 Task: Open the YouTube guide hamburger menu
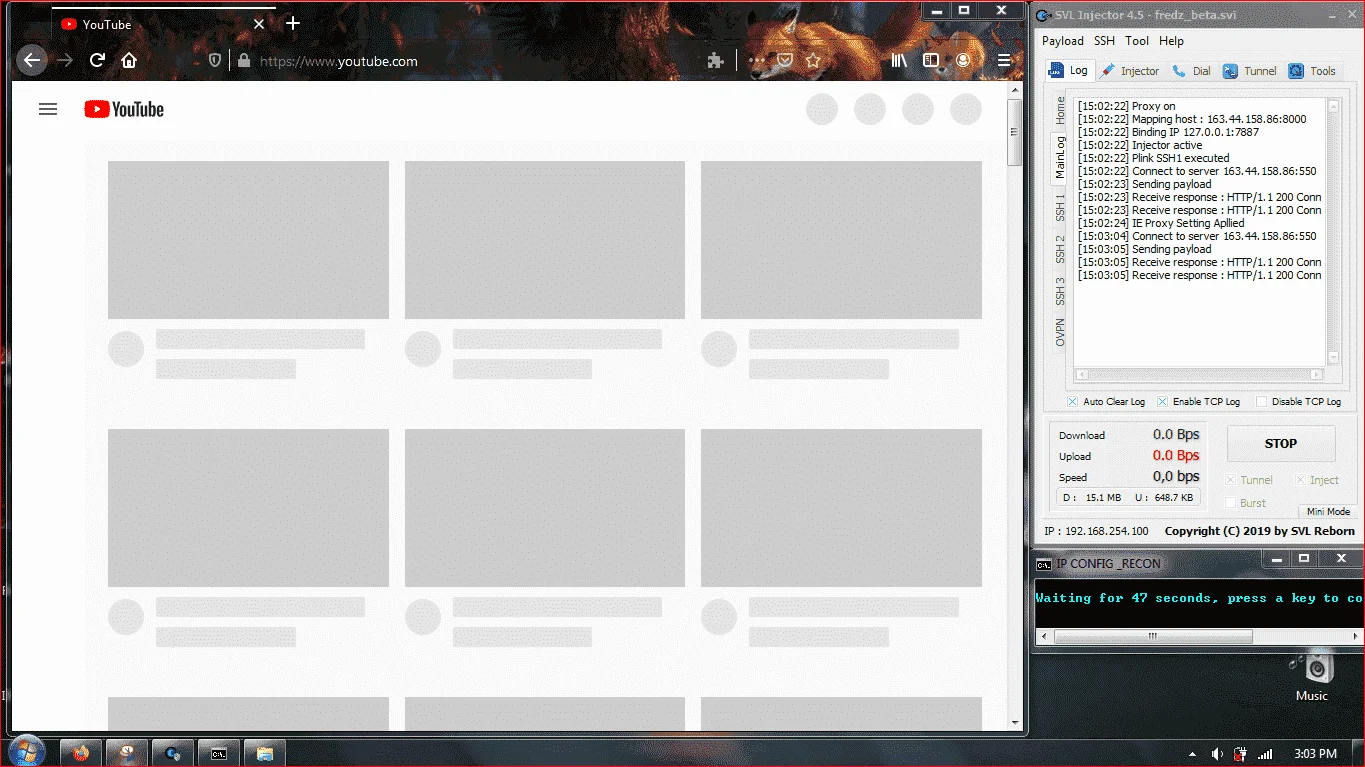[x=48, y=109]
